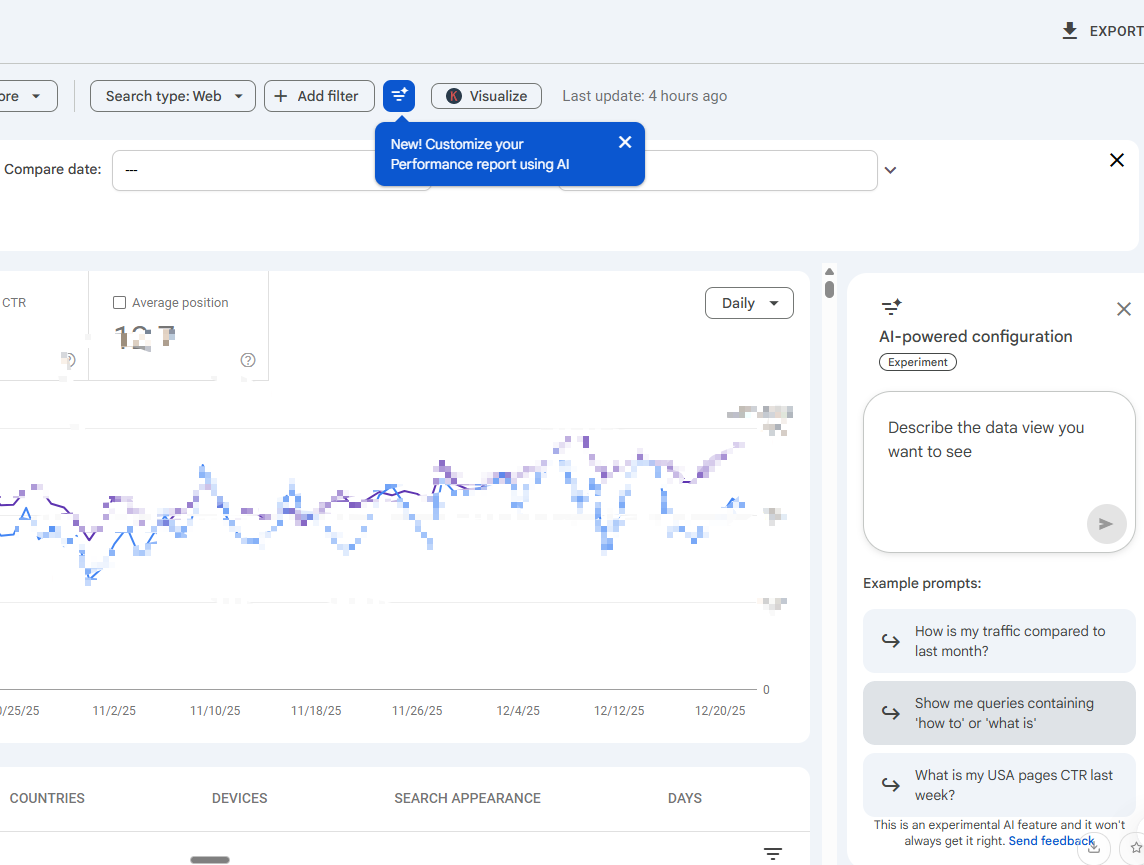Image resolution: width=1144 pixels, height=865 pixels.
Task: Click the 'Experiment' badge
Action: point(918,362)
